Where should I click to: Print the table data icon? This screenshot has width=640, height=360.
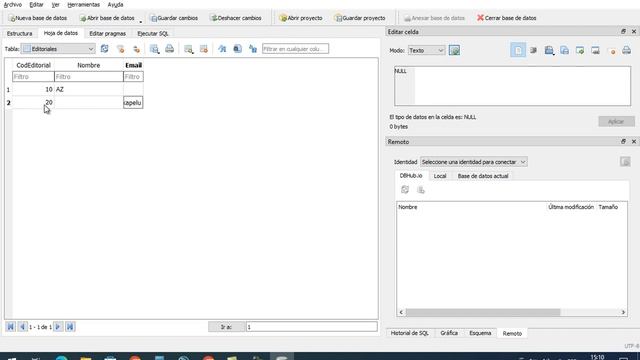tap(169, 49)
